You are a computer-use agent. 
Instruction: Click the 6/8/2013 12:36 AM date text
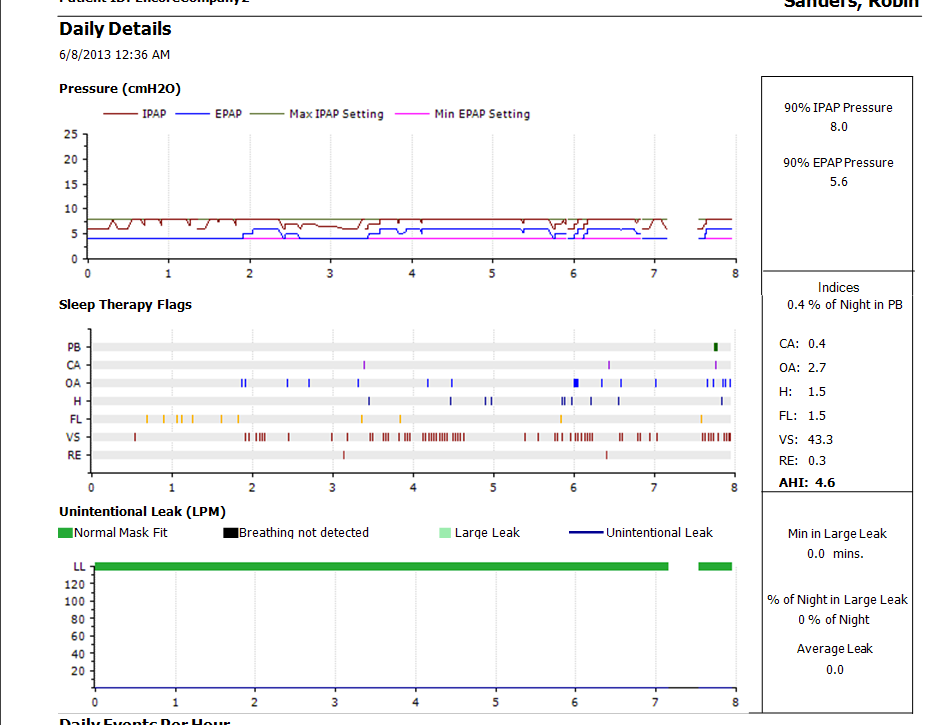point(114,54)
